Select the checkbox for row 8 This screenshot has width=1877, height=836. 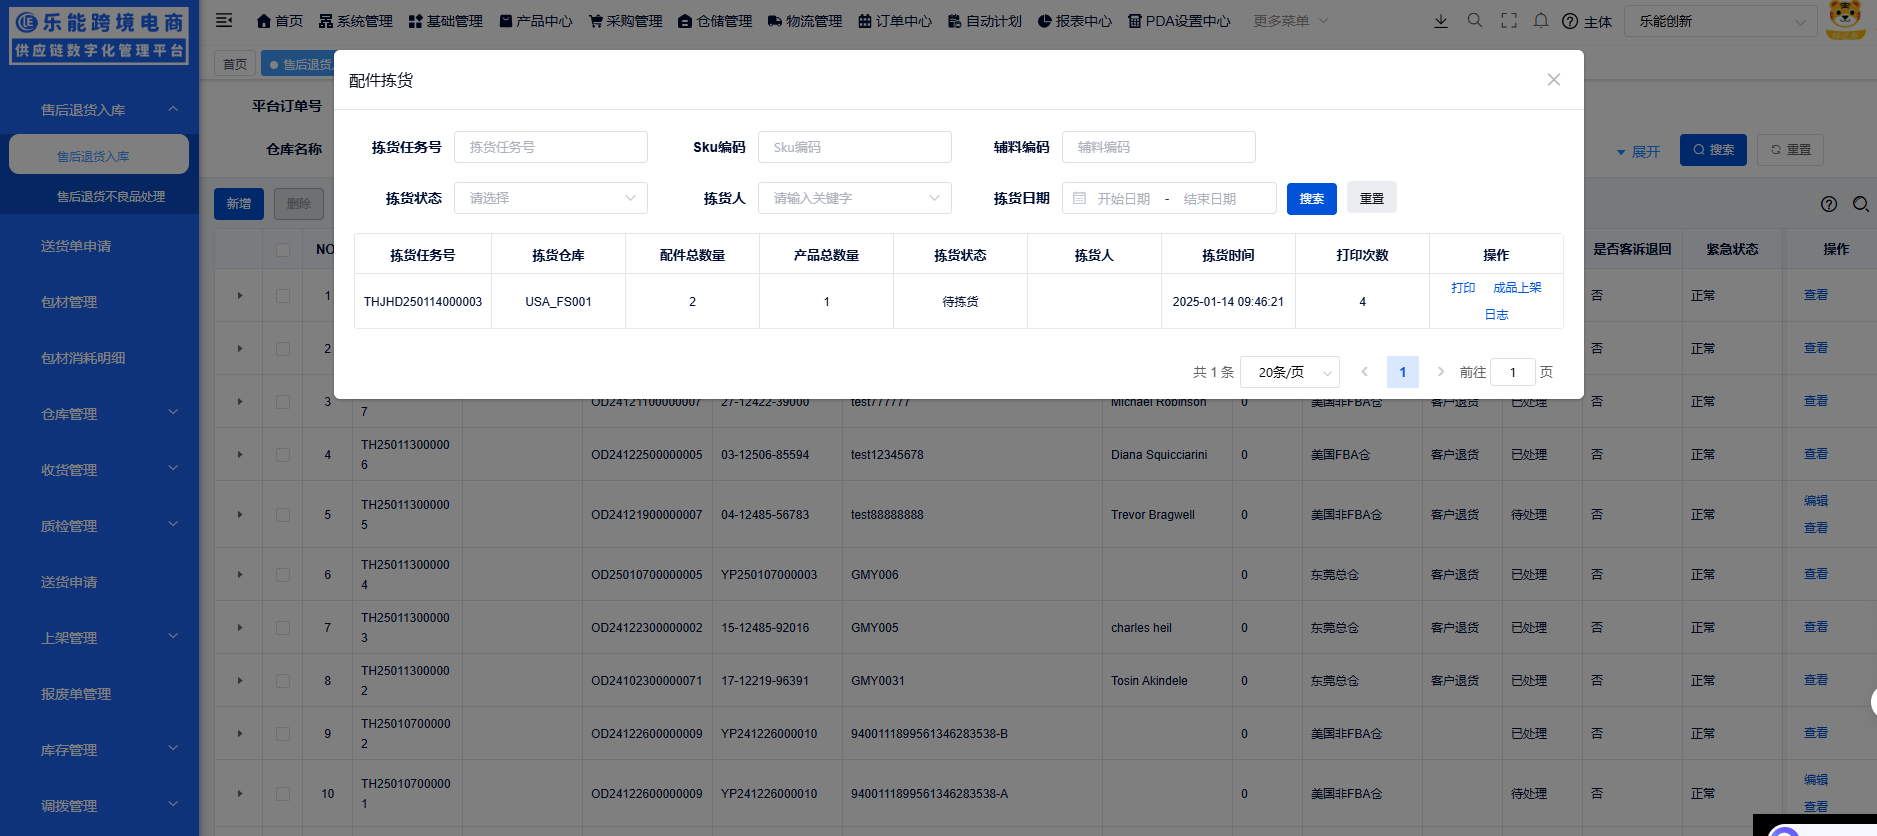pos(283,681)
